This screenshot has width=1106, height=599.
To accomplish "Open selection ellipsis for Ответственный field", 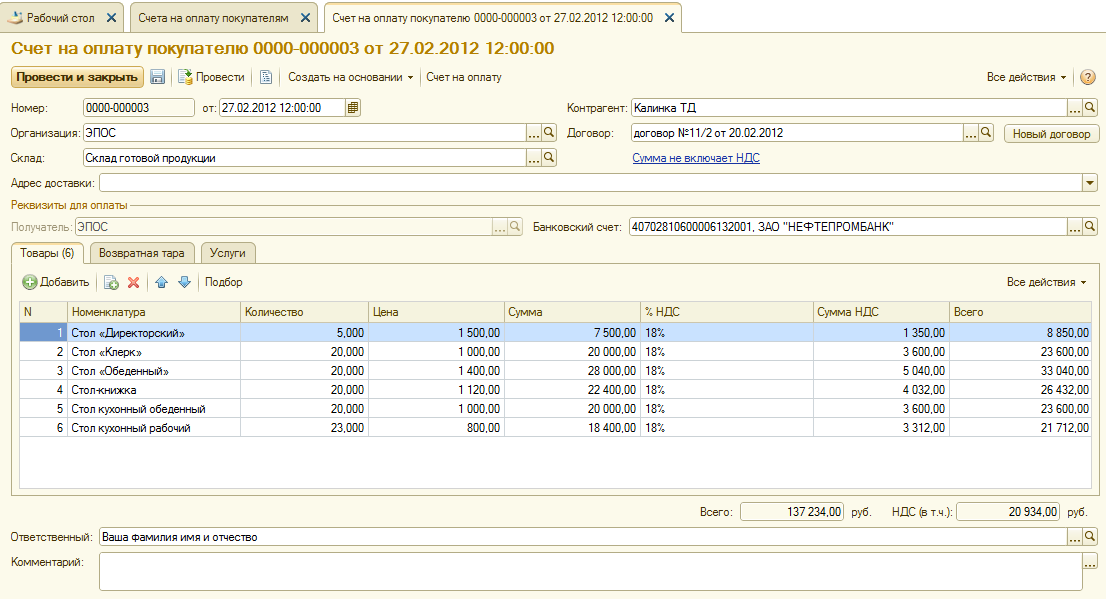I will click(1074, 537).
